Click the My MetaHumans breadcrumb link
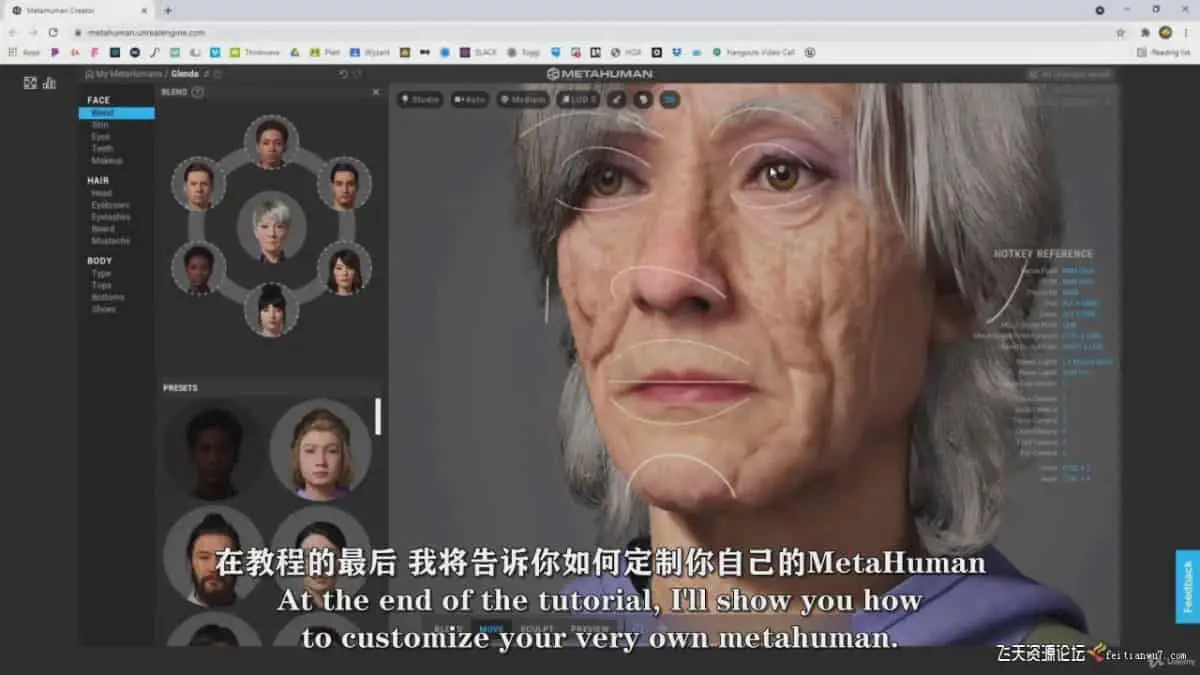The height and width of the screenshot is (675, 1200). pos(126,74)
